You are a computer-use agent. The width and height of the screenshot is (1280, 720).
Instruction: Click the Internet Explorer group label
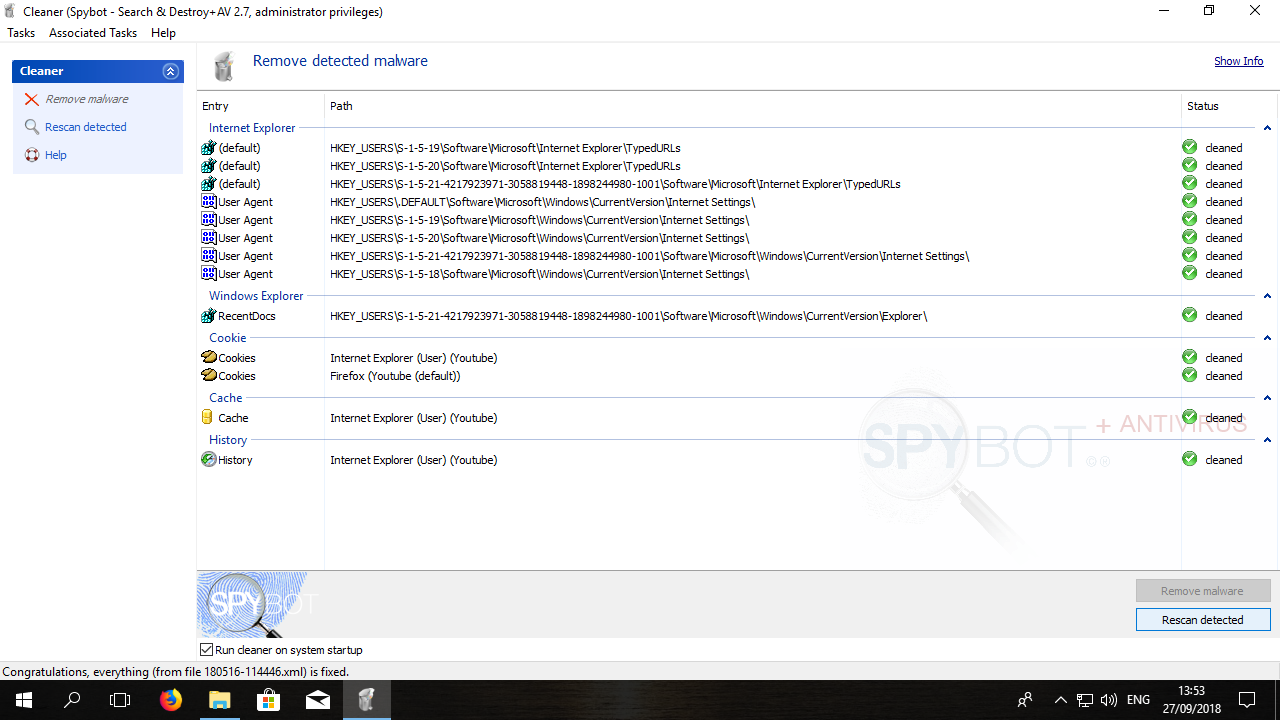252,128
